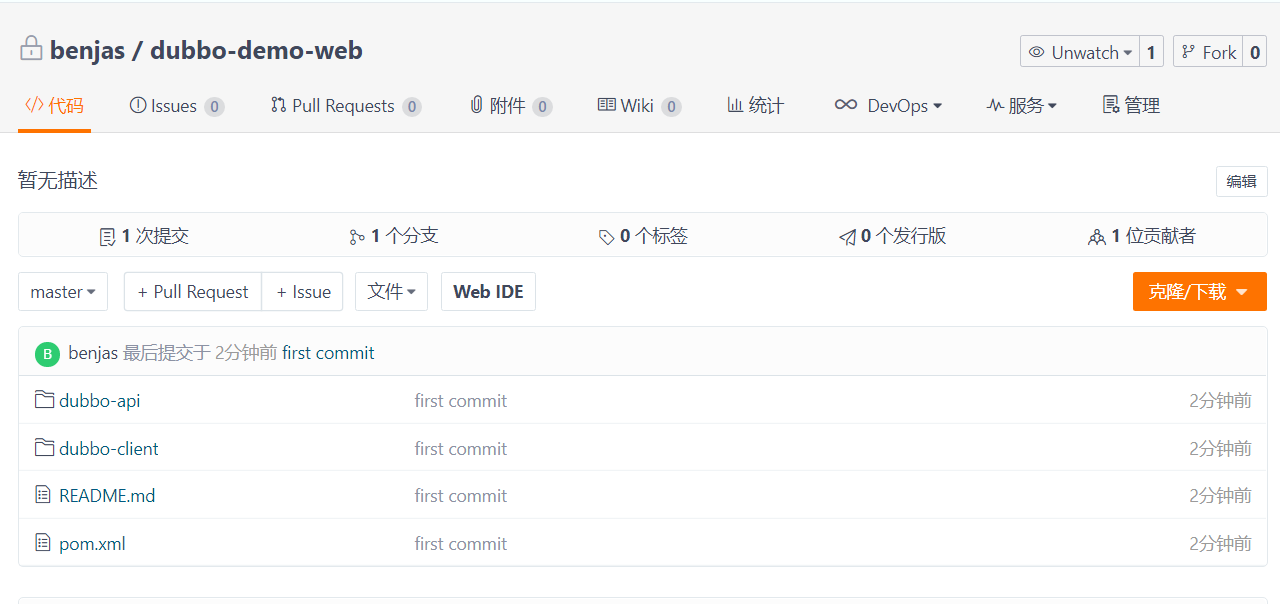Open the 克隆/下载 dropdown
The image size is (1280, 604).
point(1199,292)
